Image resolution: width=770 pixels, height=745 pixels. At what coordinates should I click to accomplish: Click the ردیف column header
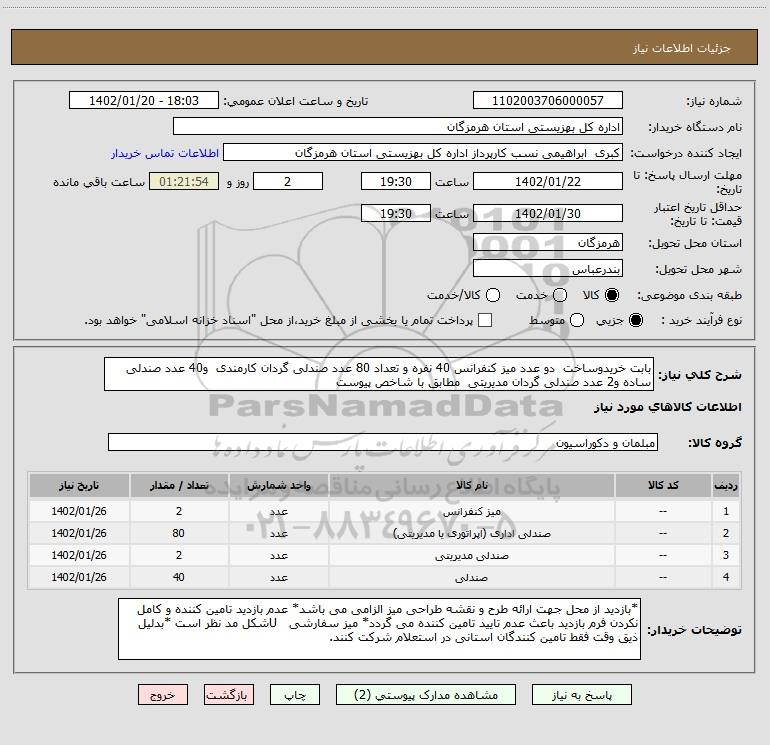pyautogui.click(x=726, y=485)
